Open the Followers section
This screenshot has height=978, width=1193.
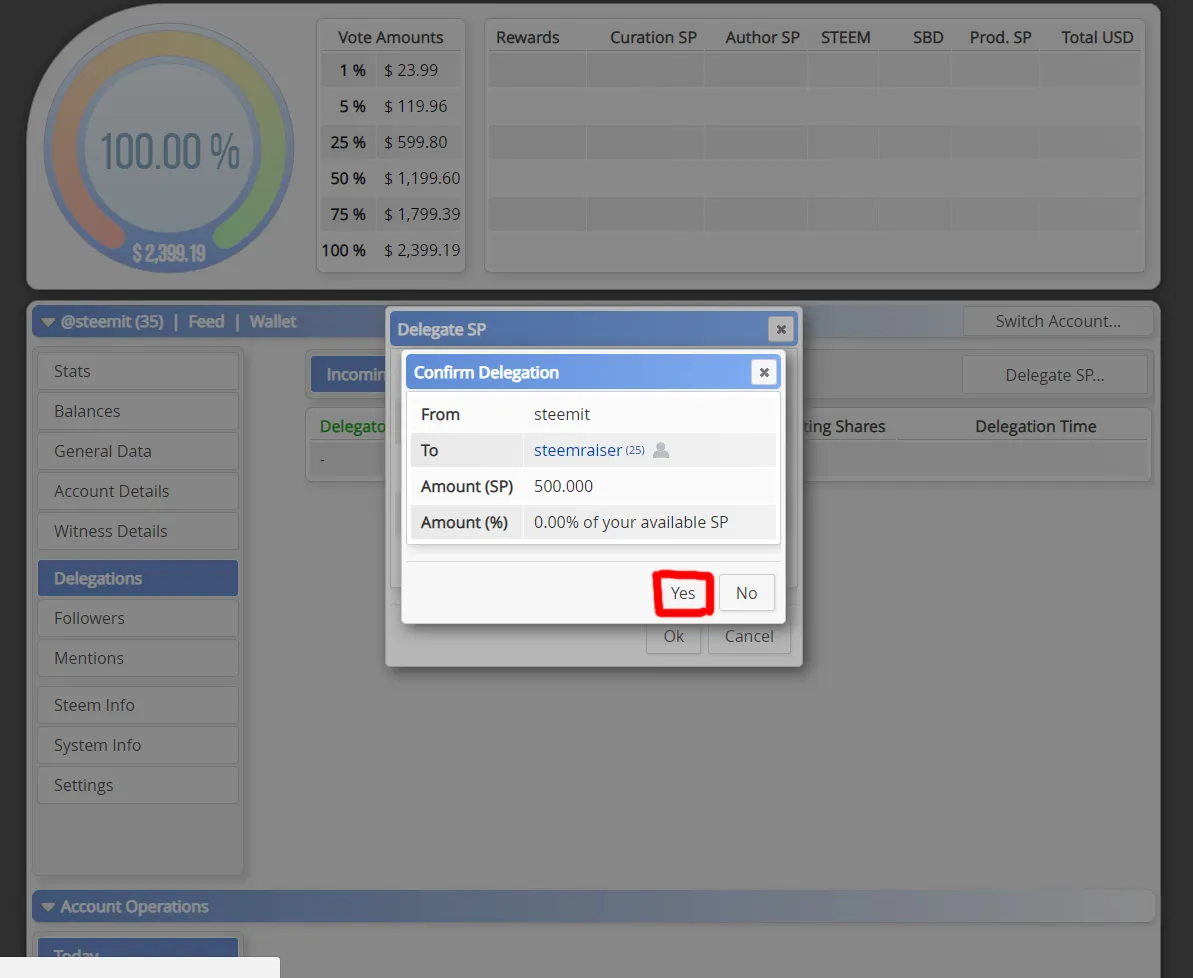138,618
